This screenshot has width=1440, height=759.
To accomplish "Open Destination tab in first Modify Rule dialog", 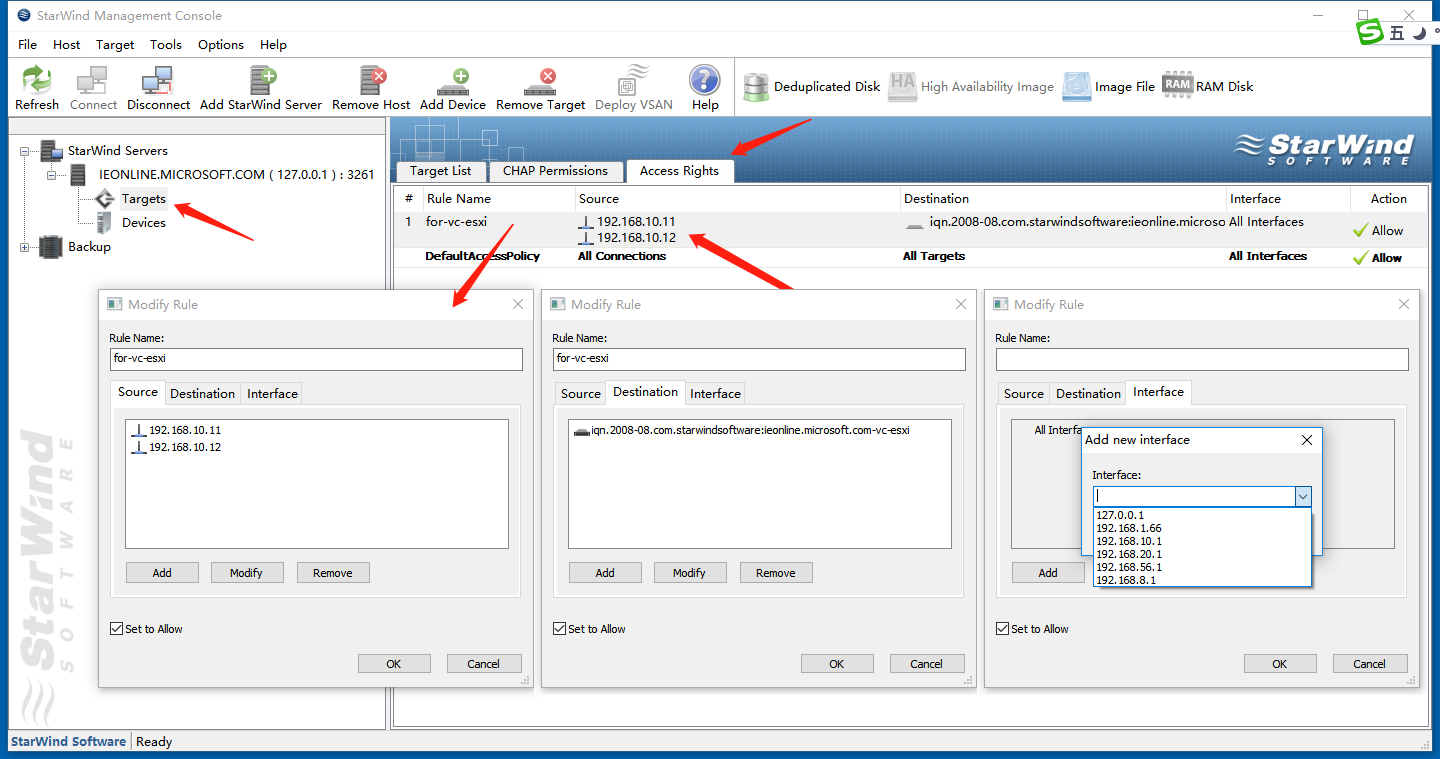I will click(203, 393).
